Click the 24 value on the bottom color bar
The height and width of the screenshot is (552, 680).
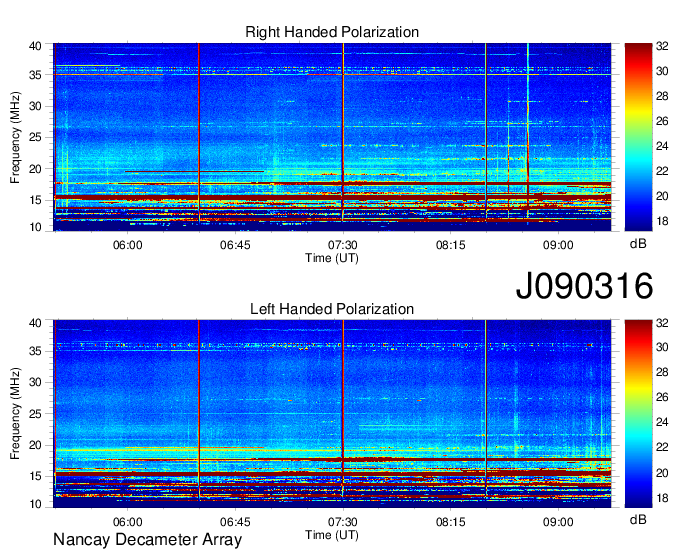coord(662,422)
